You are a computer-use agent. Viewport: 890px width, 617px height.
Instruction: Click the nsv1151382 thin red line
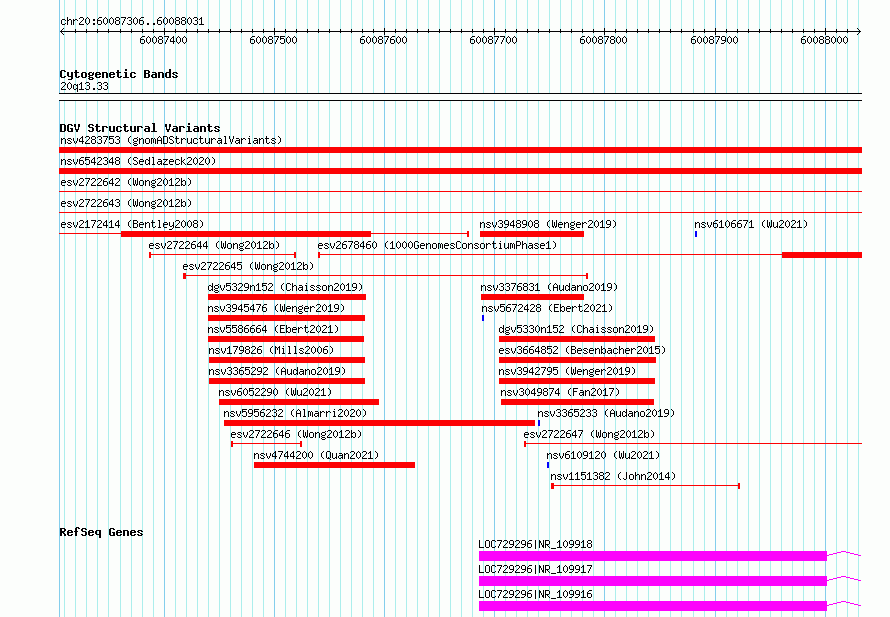[645, 486]
